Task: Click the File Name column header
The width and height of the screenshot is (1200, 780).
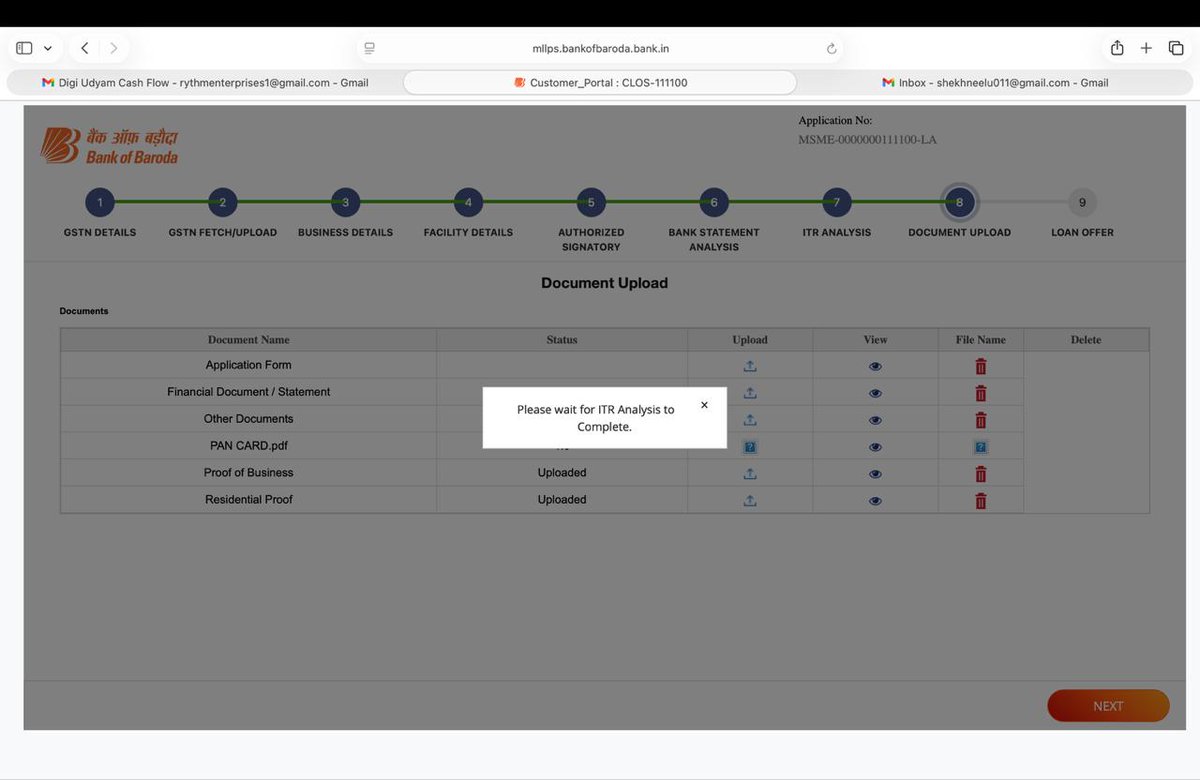Action: (981, 340)
